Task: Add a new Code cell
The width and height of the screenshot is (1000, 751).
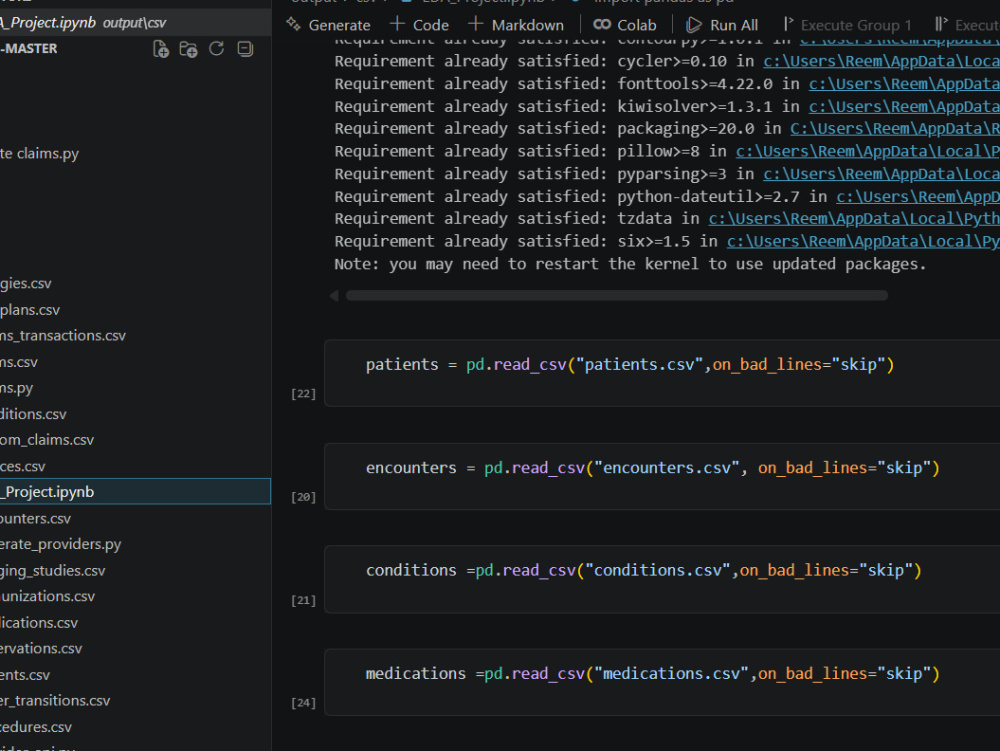Action: click(x=419, y=25)
